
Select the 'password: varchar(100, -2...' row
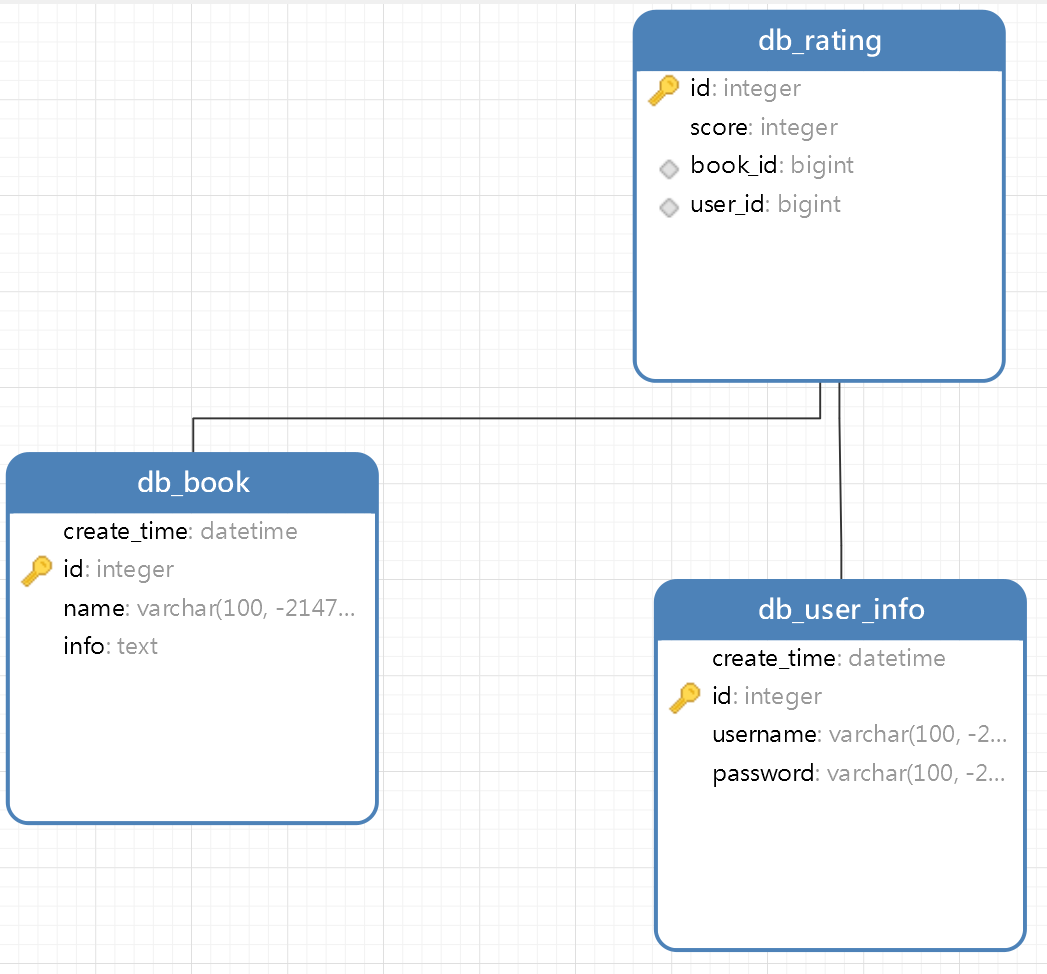[x=841, y=773]
